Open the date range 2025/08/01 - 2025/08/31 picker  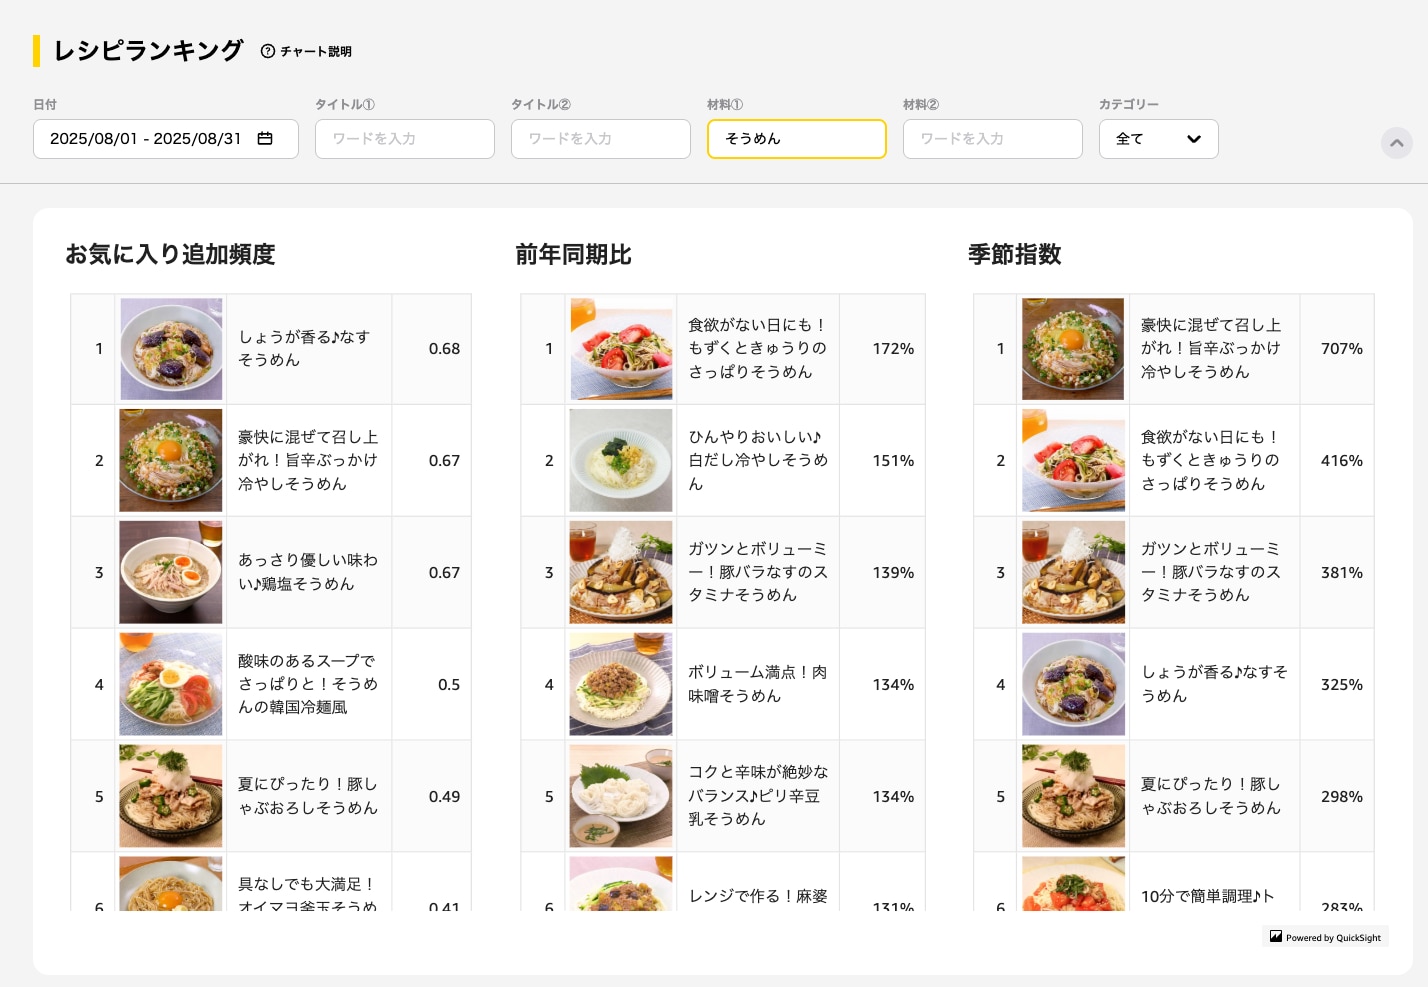coord(146,139)
